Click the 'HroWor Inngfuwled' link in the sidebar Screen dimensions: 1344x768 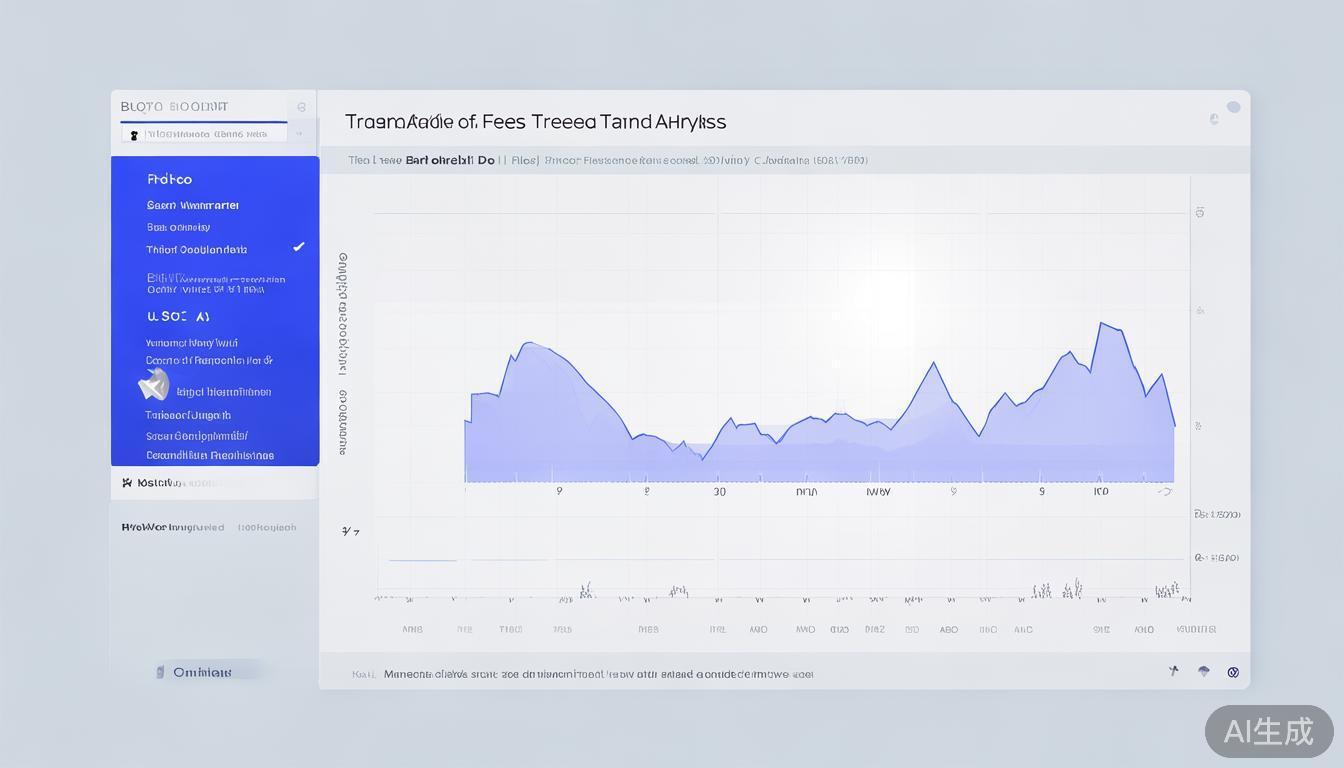[x=172, y=527]
